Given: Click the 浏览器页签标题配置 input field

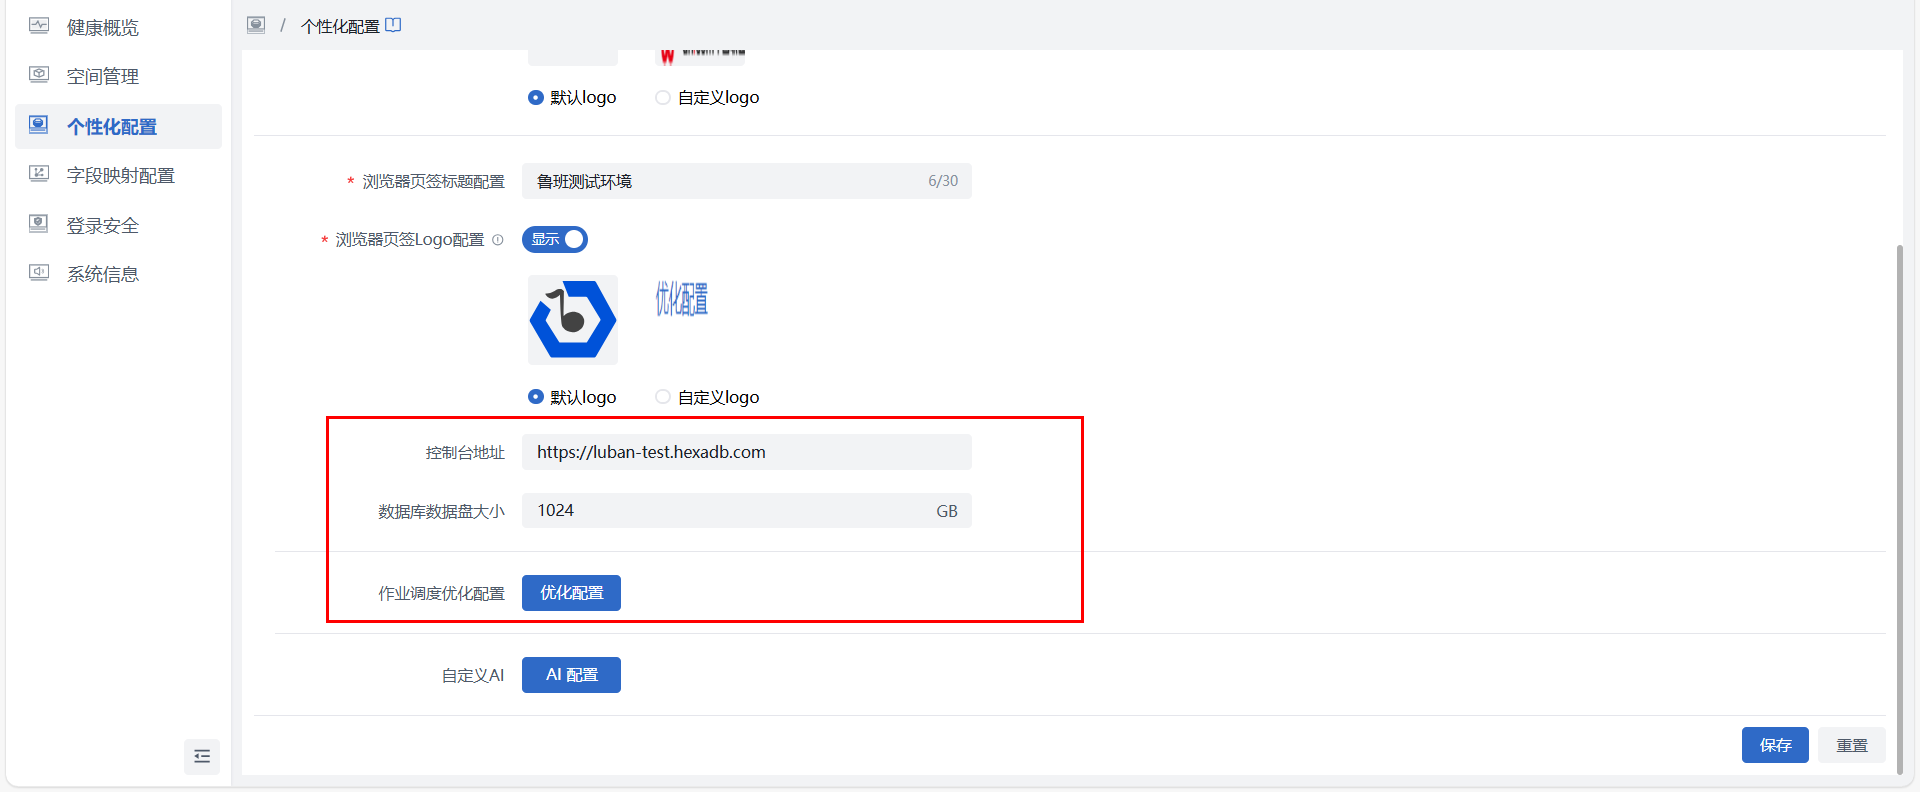Looking at the screenshot, I should click(747, 181).
